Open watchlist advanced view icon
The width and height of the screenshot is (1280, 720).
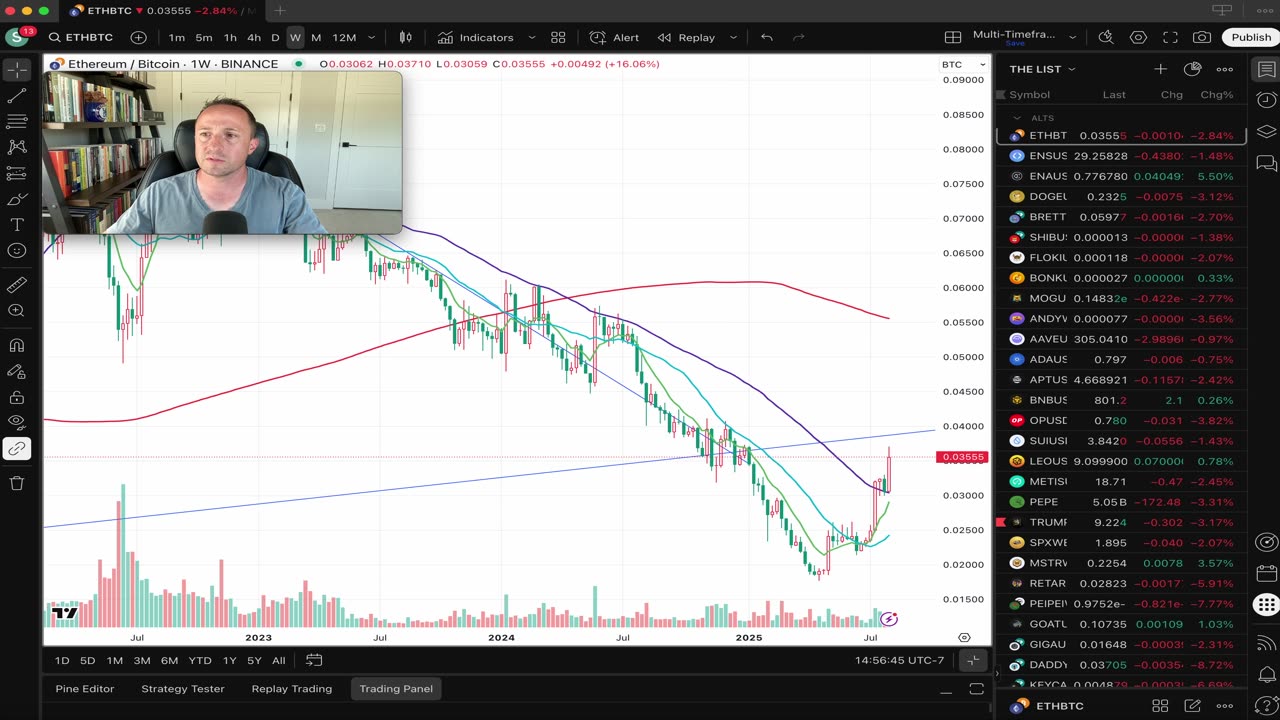point(1192,69)
